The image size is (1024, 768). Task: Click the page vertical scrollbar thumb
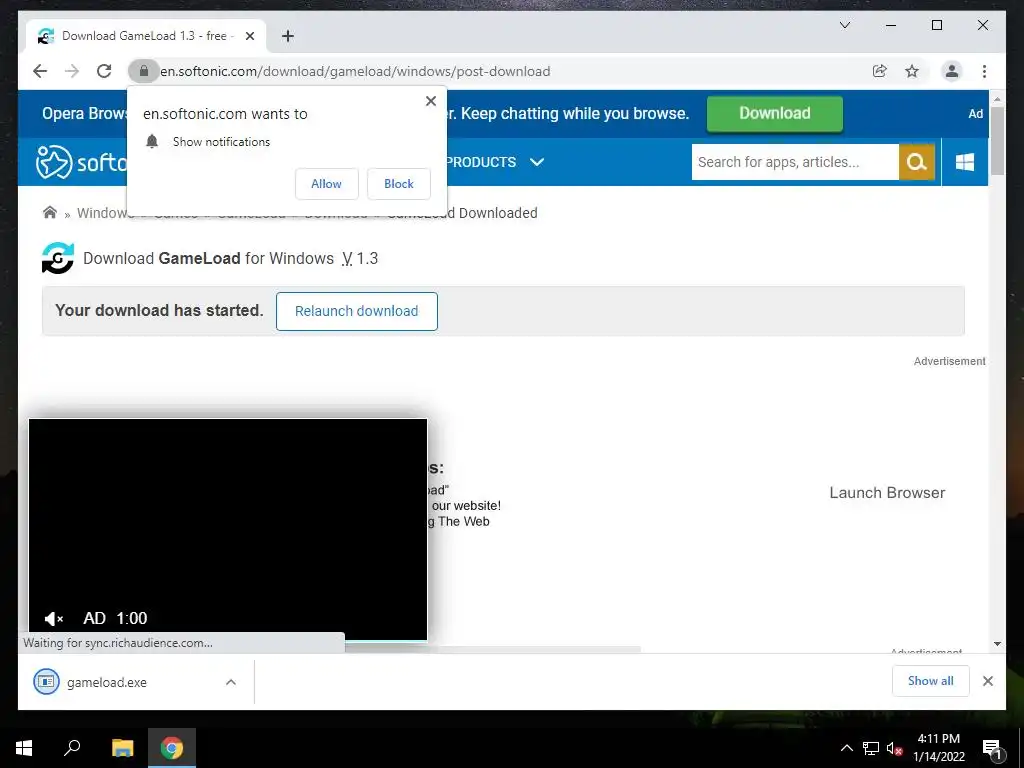pos(997,140)
